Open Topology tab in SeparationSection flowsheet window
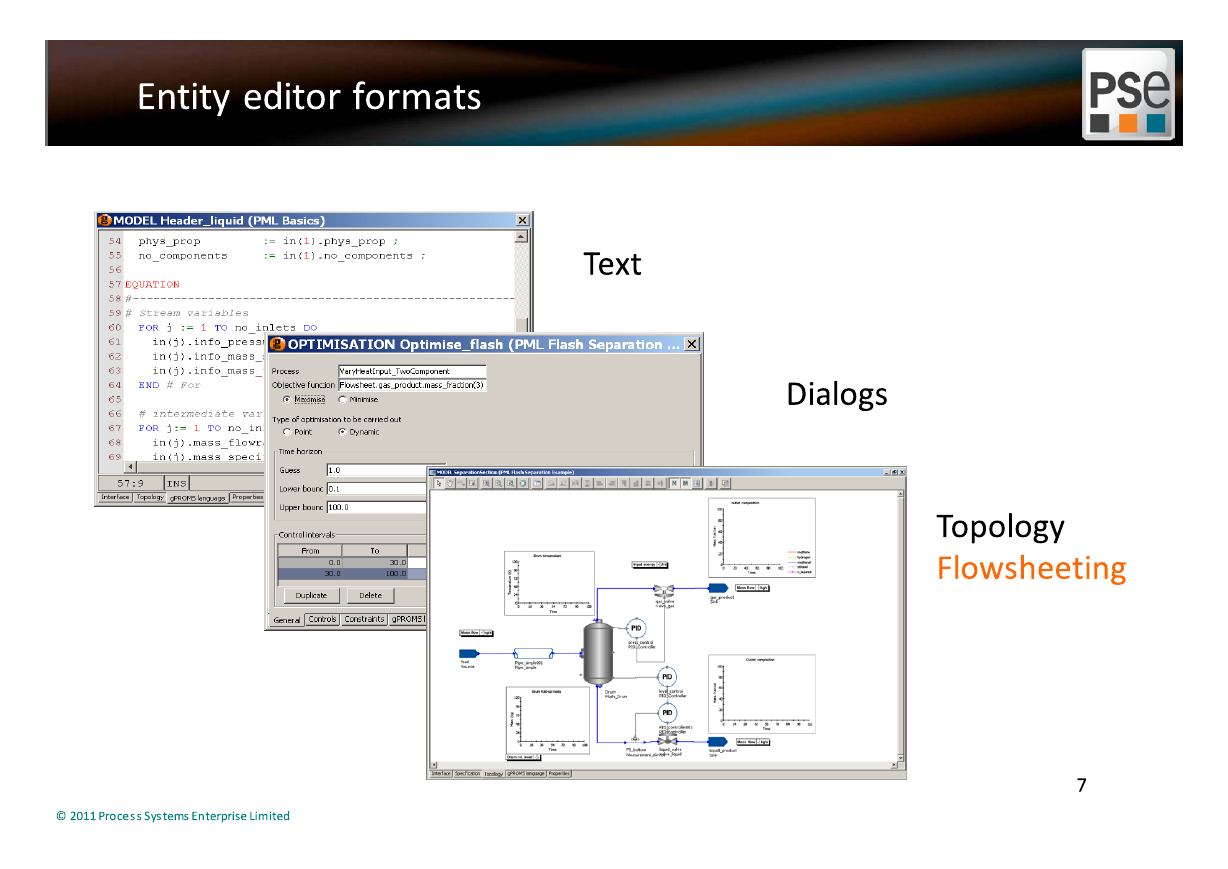1228x869 pixels. point(493,773)
